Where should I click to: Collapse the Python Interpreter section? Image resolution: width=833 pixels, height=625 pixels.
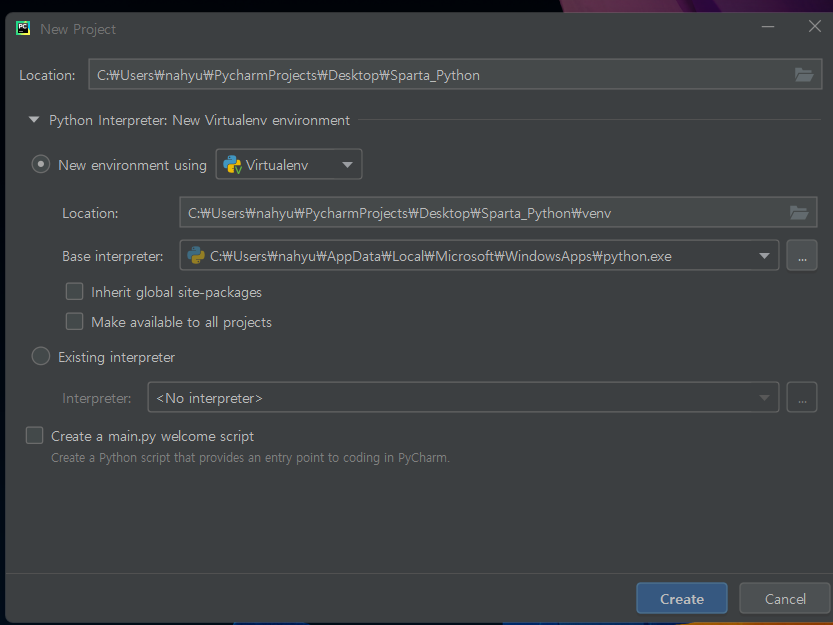point(34,120)
